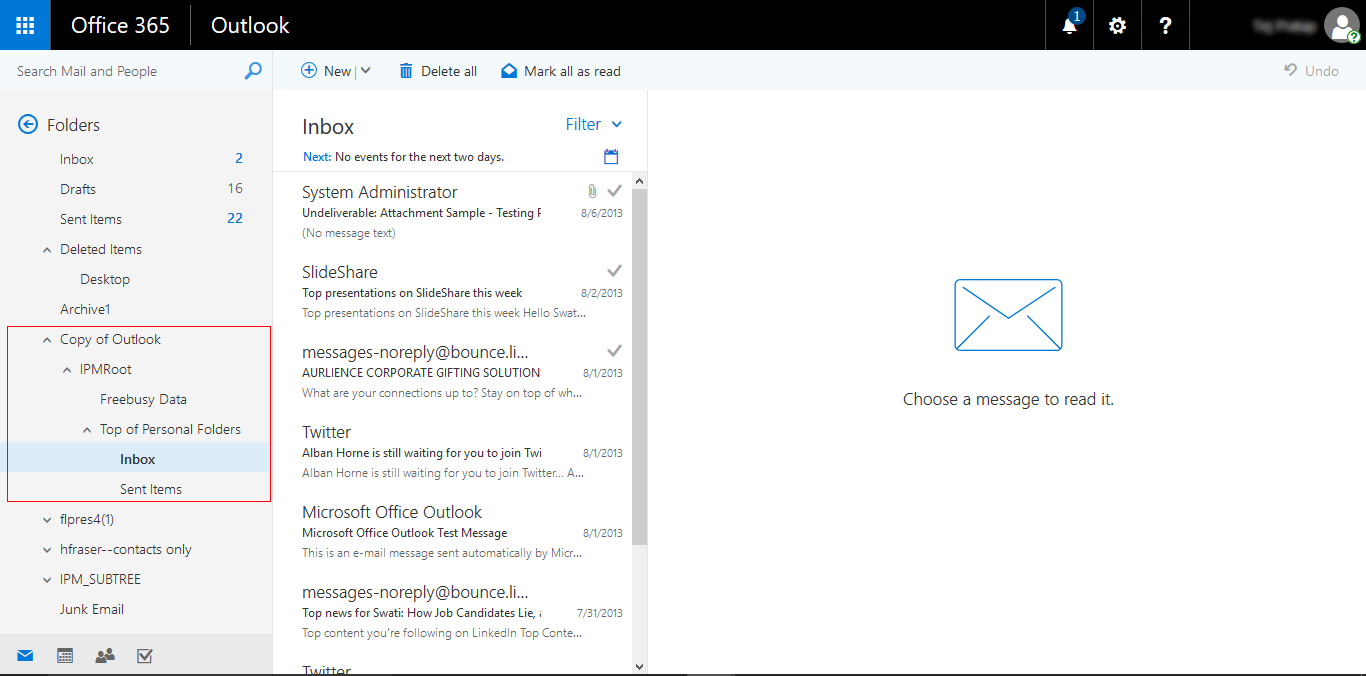This screenshot has height=676, width=1366.
Task: Select the Sent Items folder with 22 unread
Action: coord(136,219)
